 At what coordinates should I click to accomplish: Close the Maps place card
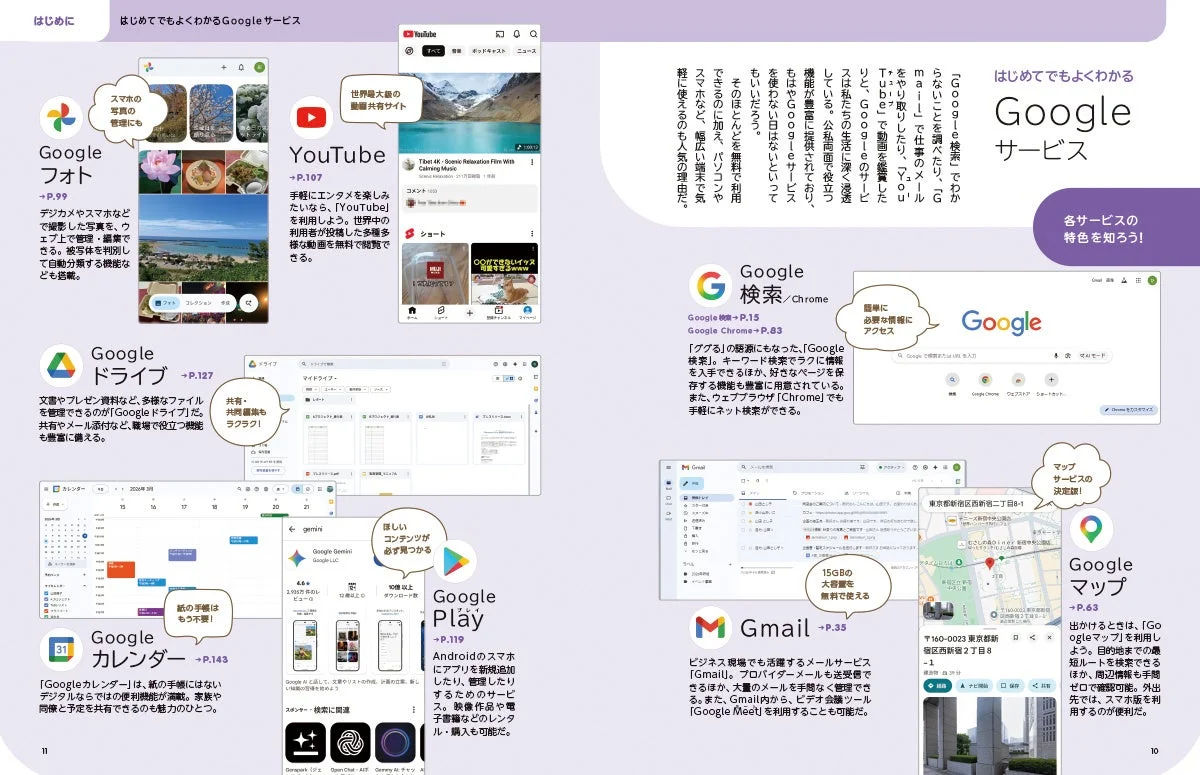click(1049, 637)
